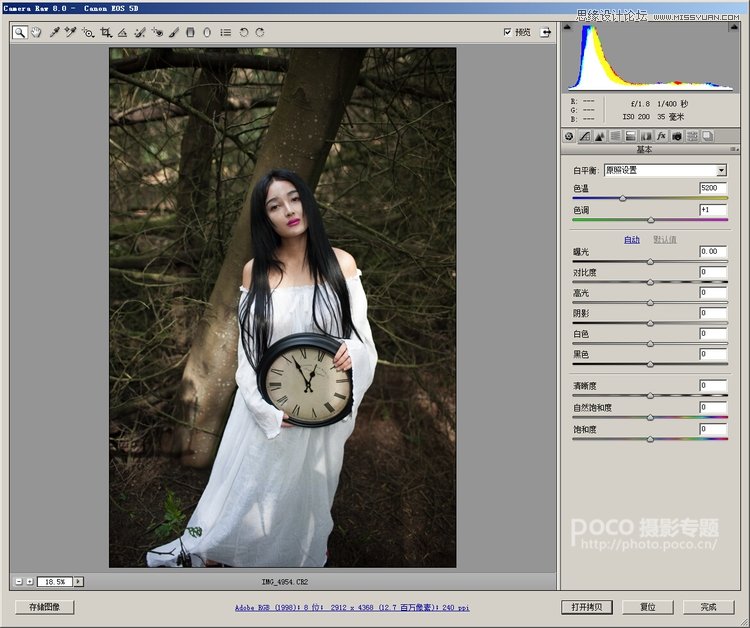Open the 白平衡 white balance dropdown
750x628 pixels.
pos(665,170)
